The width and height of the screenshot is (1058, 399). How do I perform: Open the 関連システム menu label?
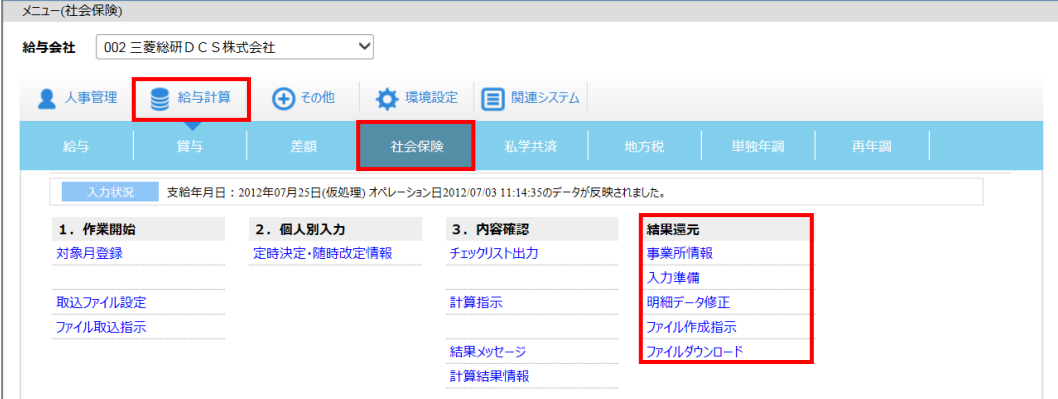[545, 99]
